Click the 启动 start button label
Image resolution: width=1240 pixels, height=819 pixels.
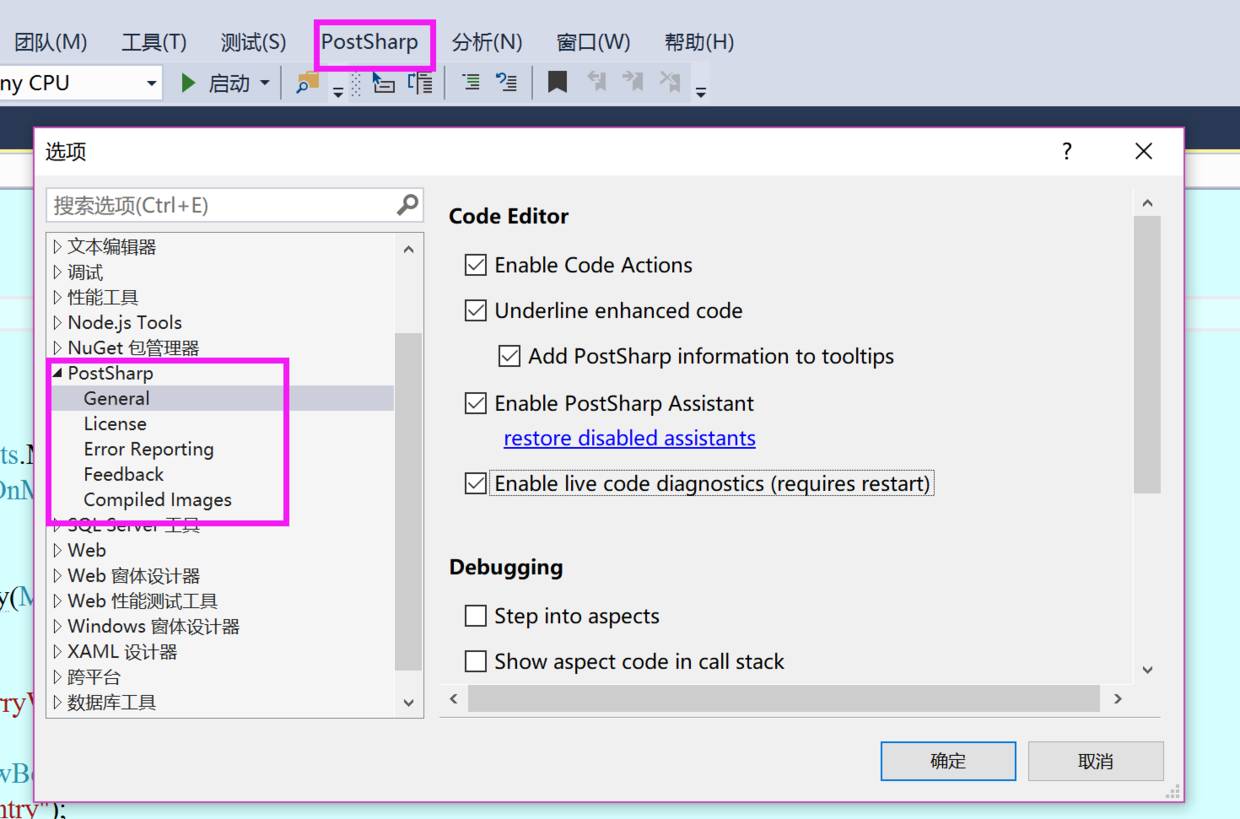pyautogui.click(x=229, y=83)
